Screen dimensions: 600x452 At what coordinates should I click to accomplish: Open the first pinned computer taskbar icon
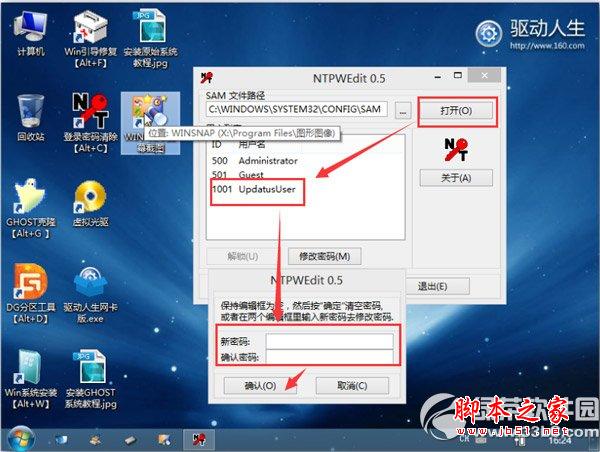pyautogui.click(x=61, y=440)
